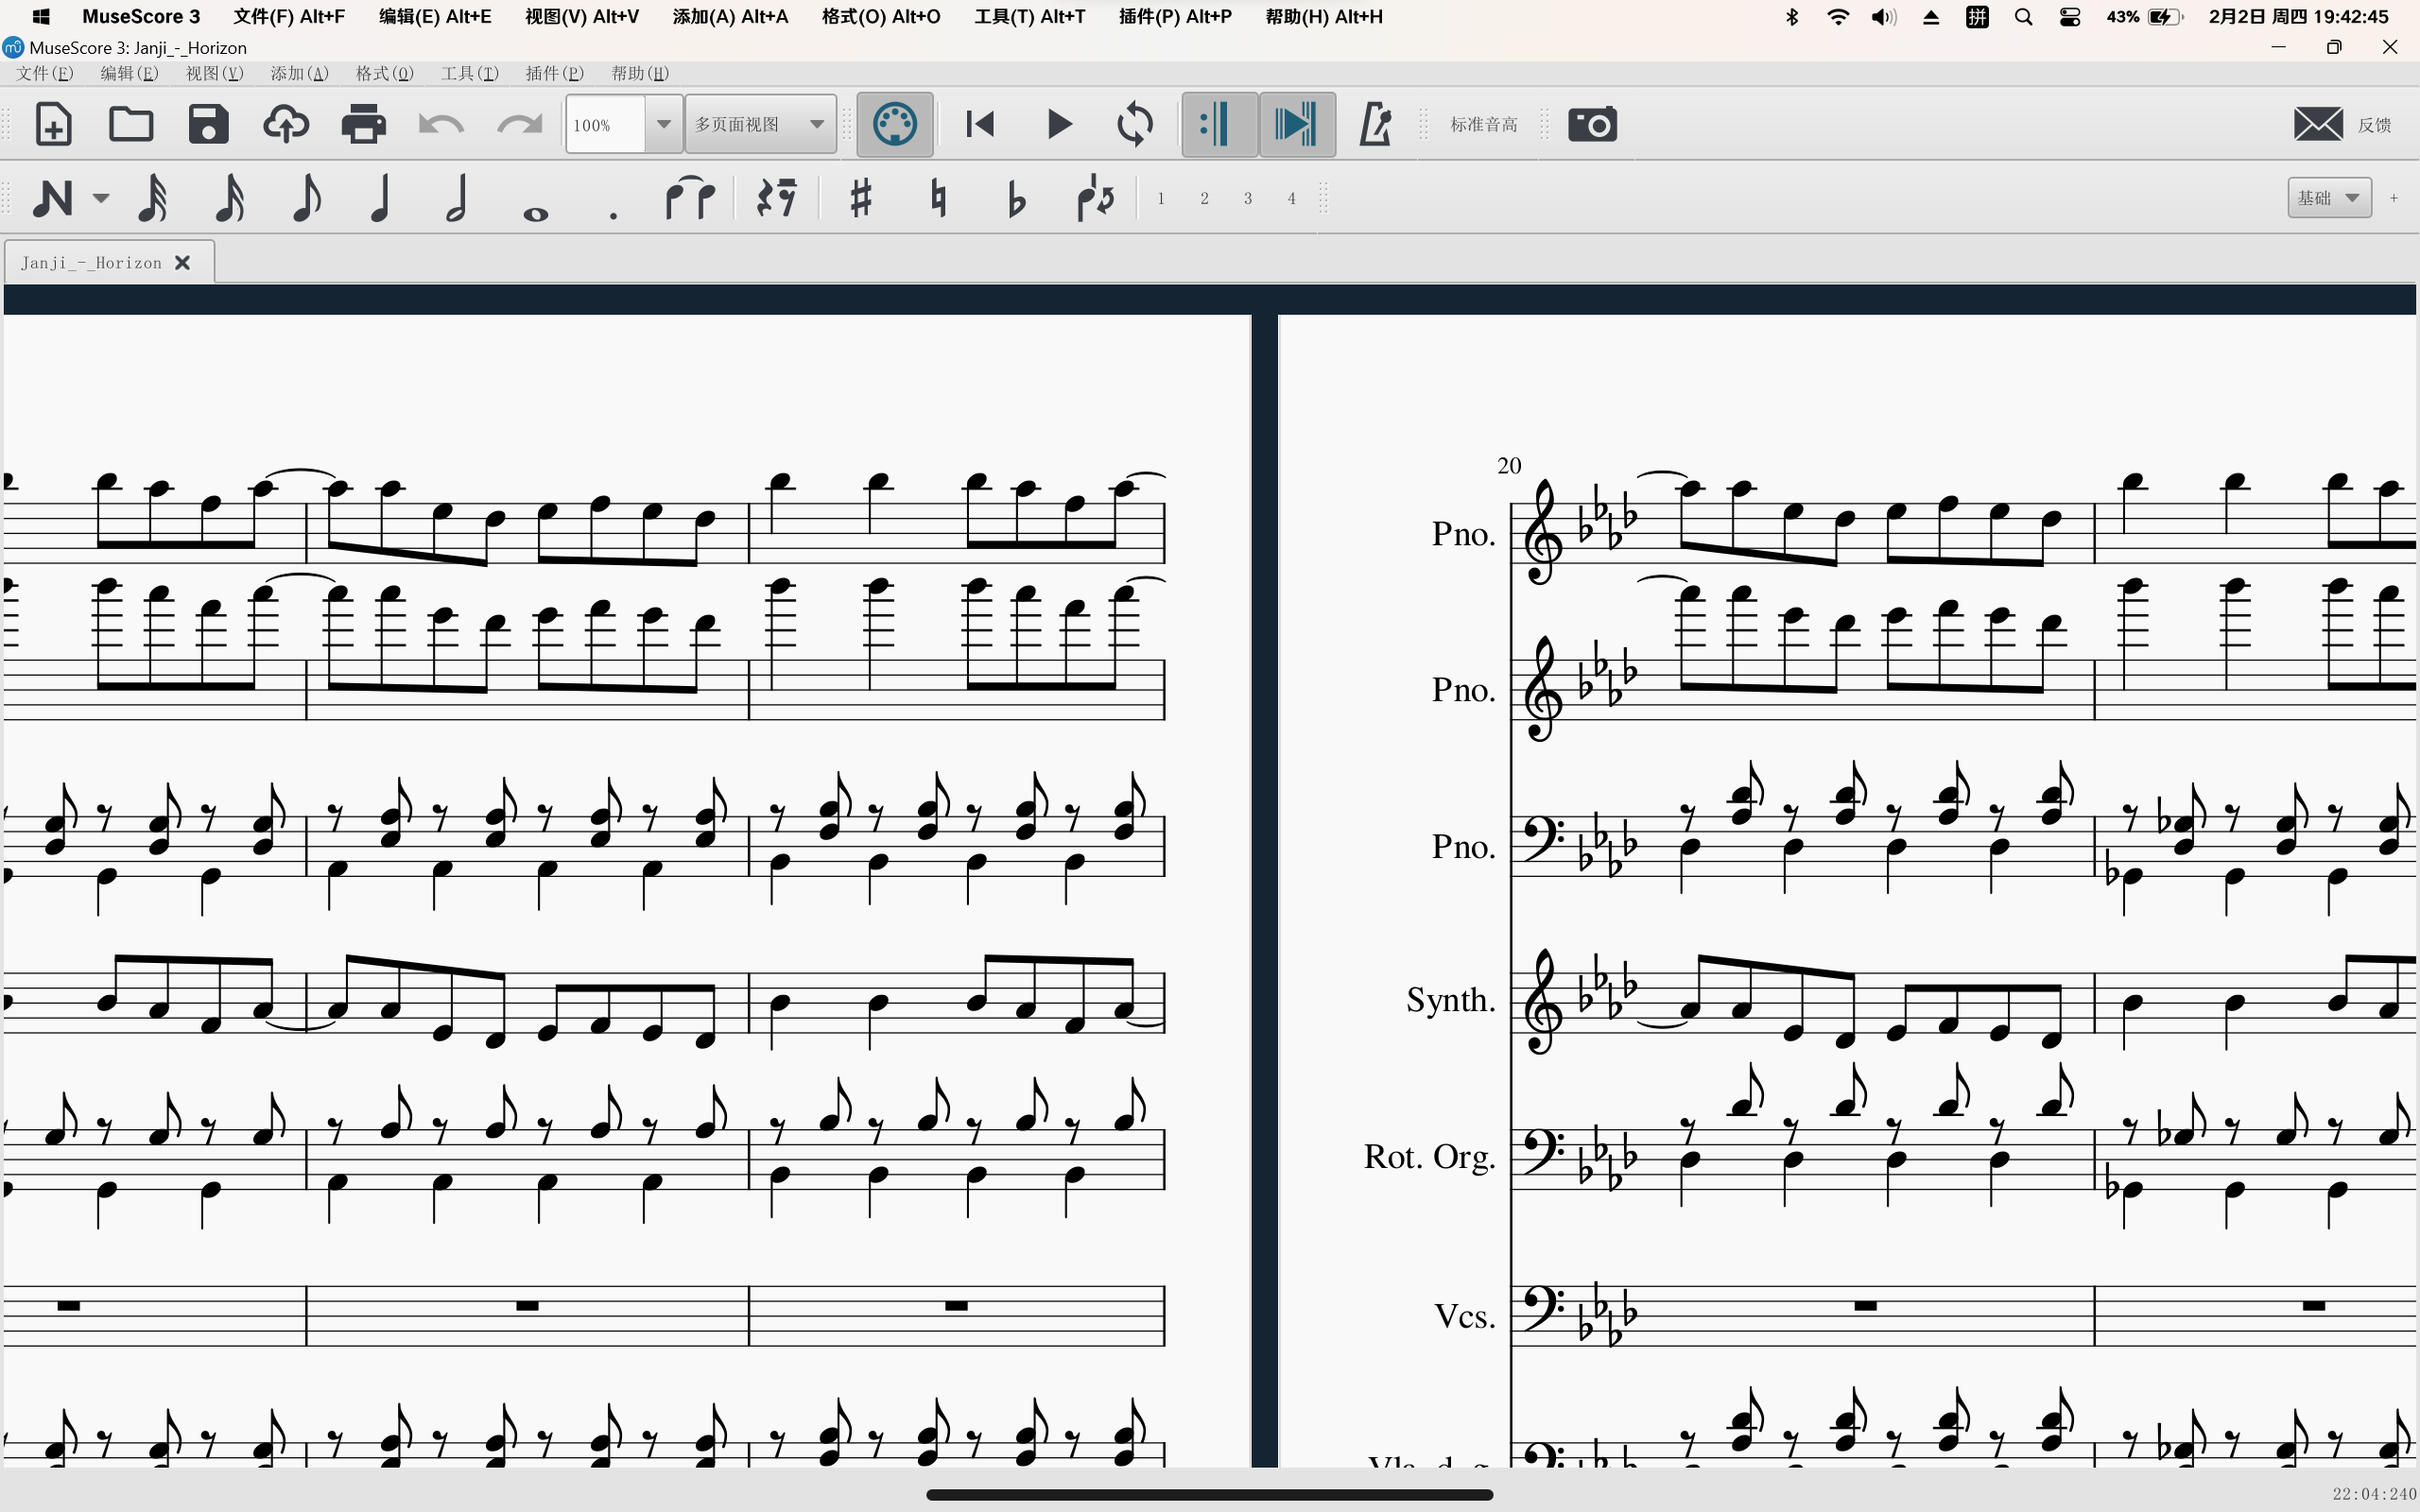Open the Format menu in MuseScore window
This screenshot has width=2420, height=1512.
point(385,73)
